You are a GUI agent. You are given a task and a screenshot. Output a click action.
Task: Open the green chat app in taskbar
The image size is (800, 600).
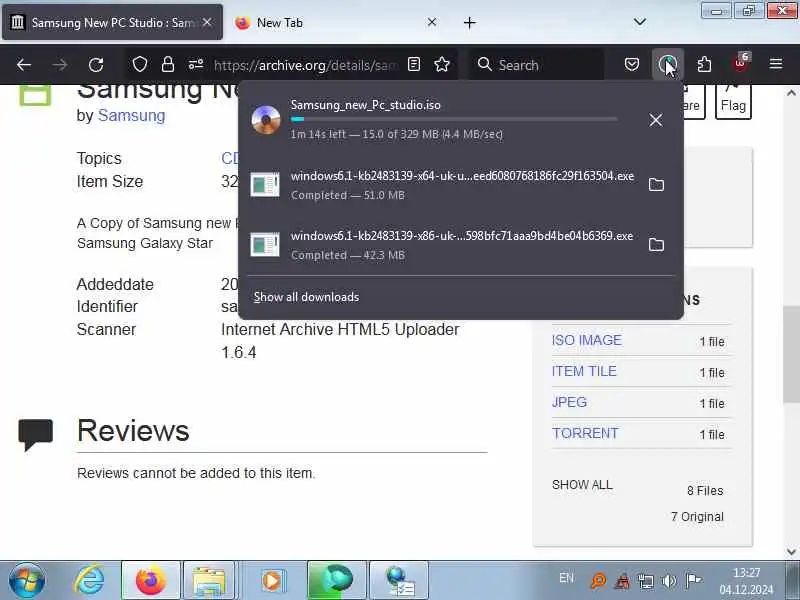point(337,580)
